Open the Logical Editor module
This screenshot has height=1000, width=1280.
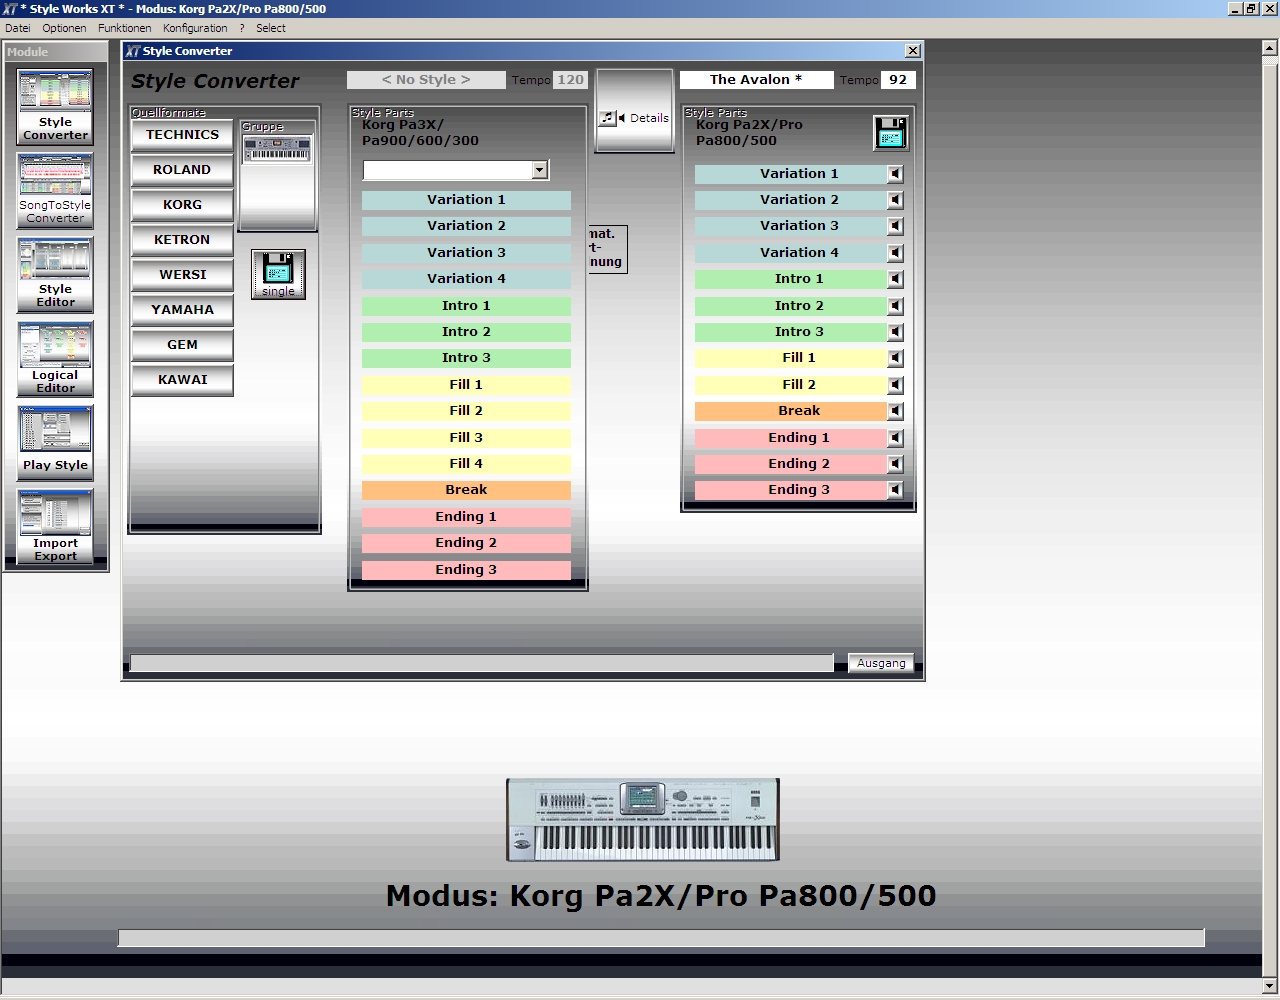coord(55,358)
